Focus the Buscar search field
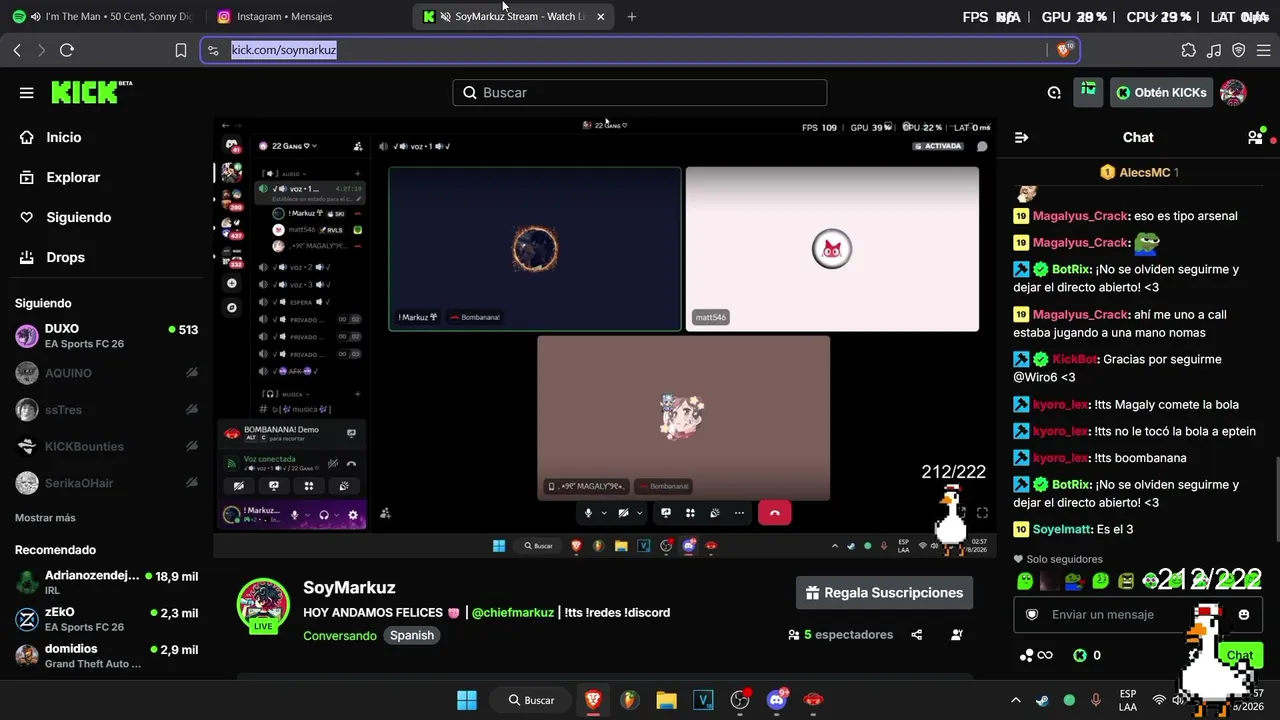This screenshot has height=720, width=1280. pos(640,92)
